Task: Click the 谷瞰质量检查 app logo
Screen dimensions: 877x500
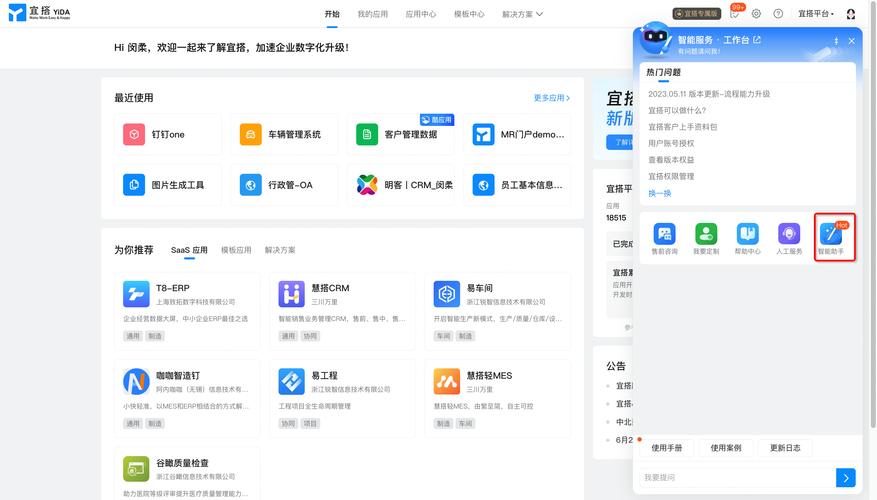Action: 136,469
